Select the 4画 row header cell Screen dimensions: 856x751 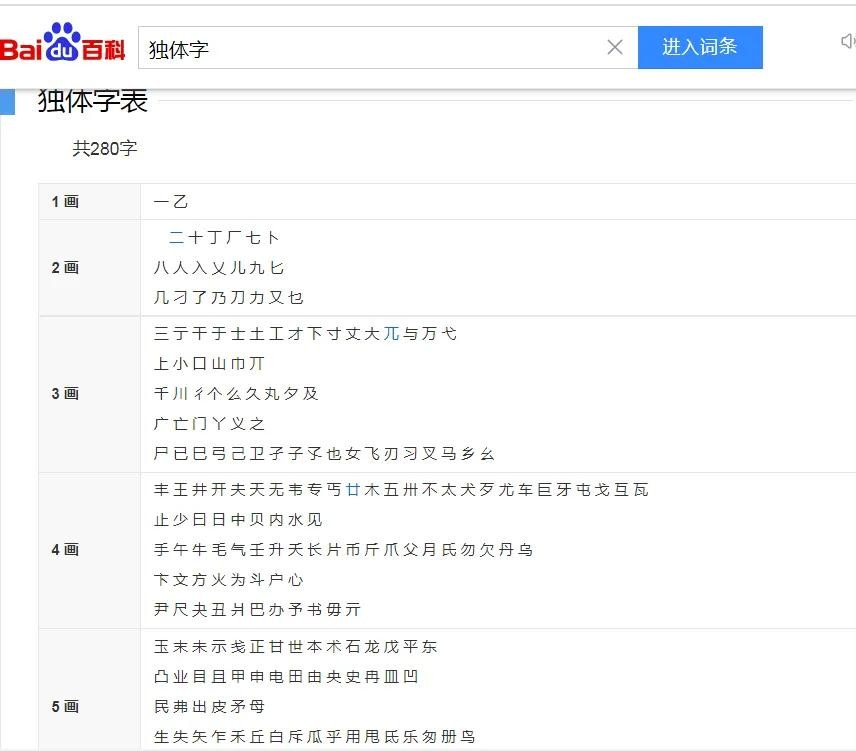pos(66,550)
